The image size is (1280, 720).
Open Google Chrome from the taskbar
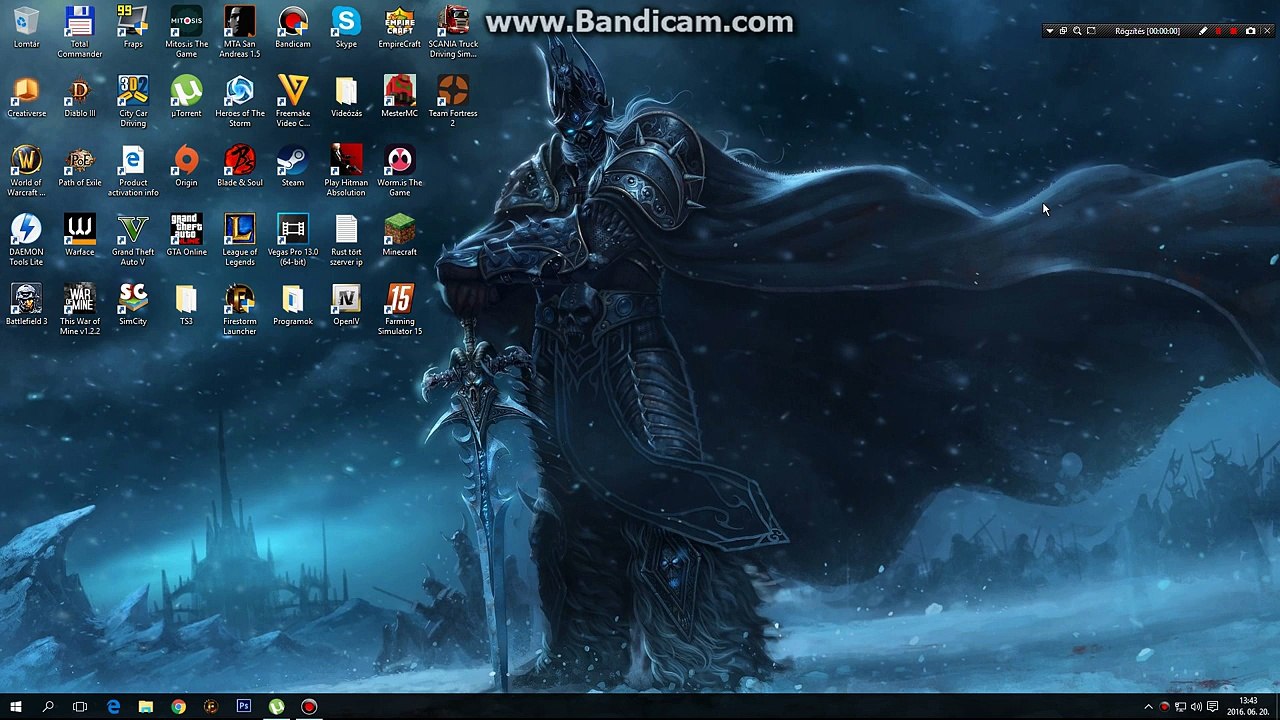(178, 707)
